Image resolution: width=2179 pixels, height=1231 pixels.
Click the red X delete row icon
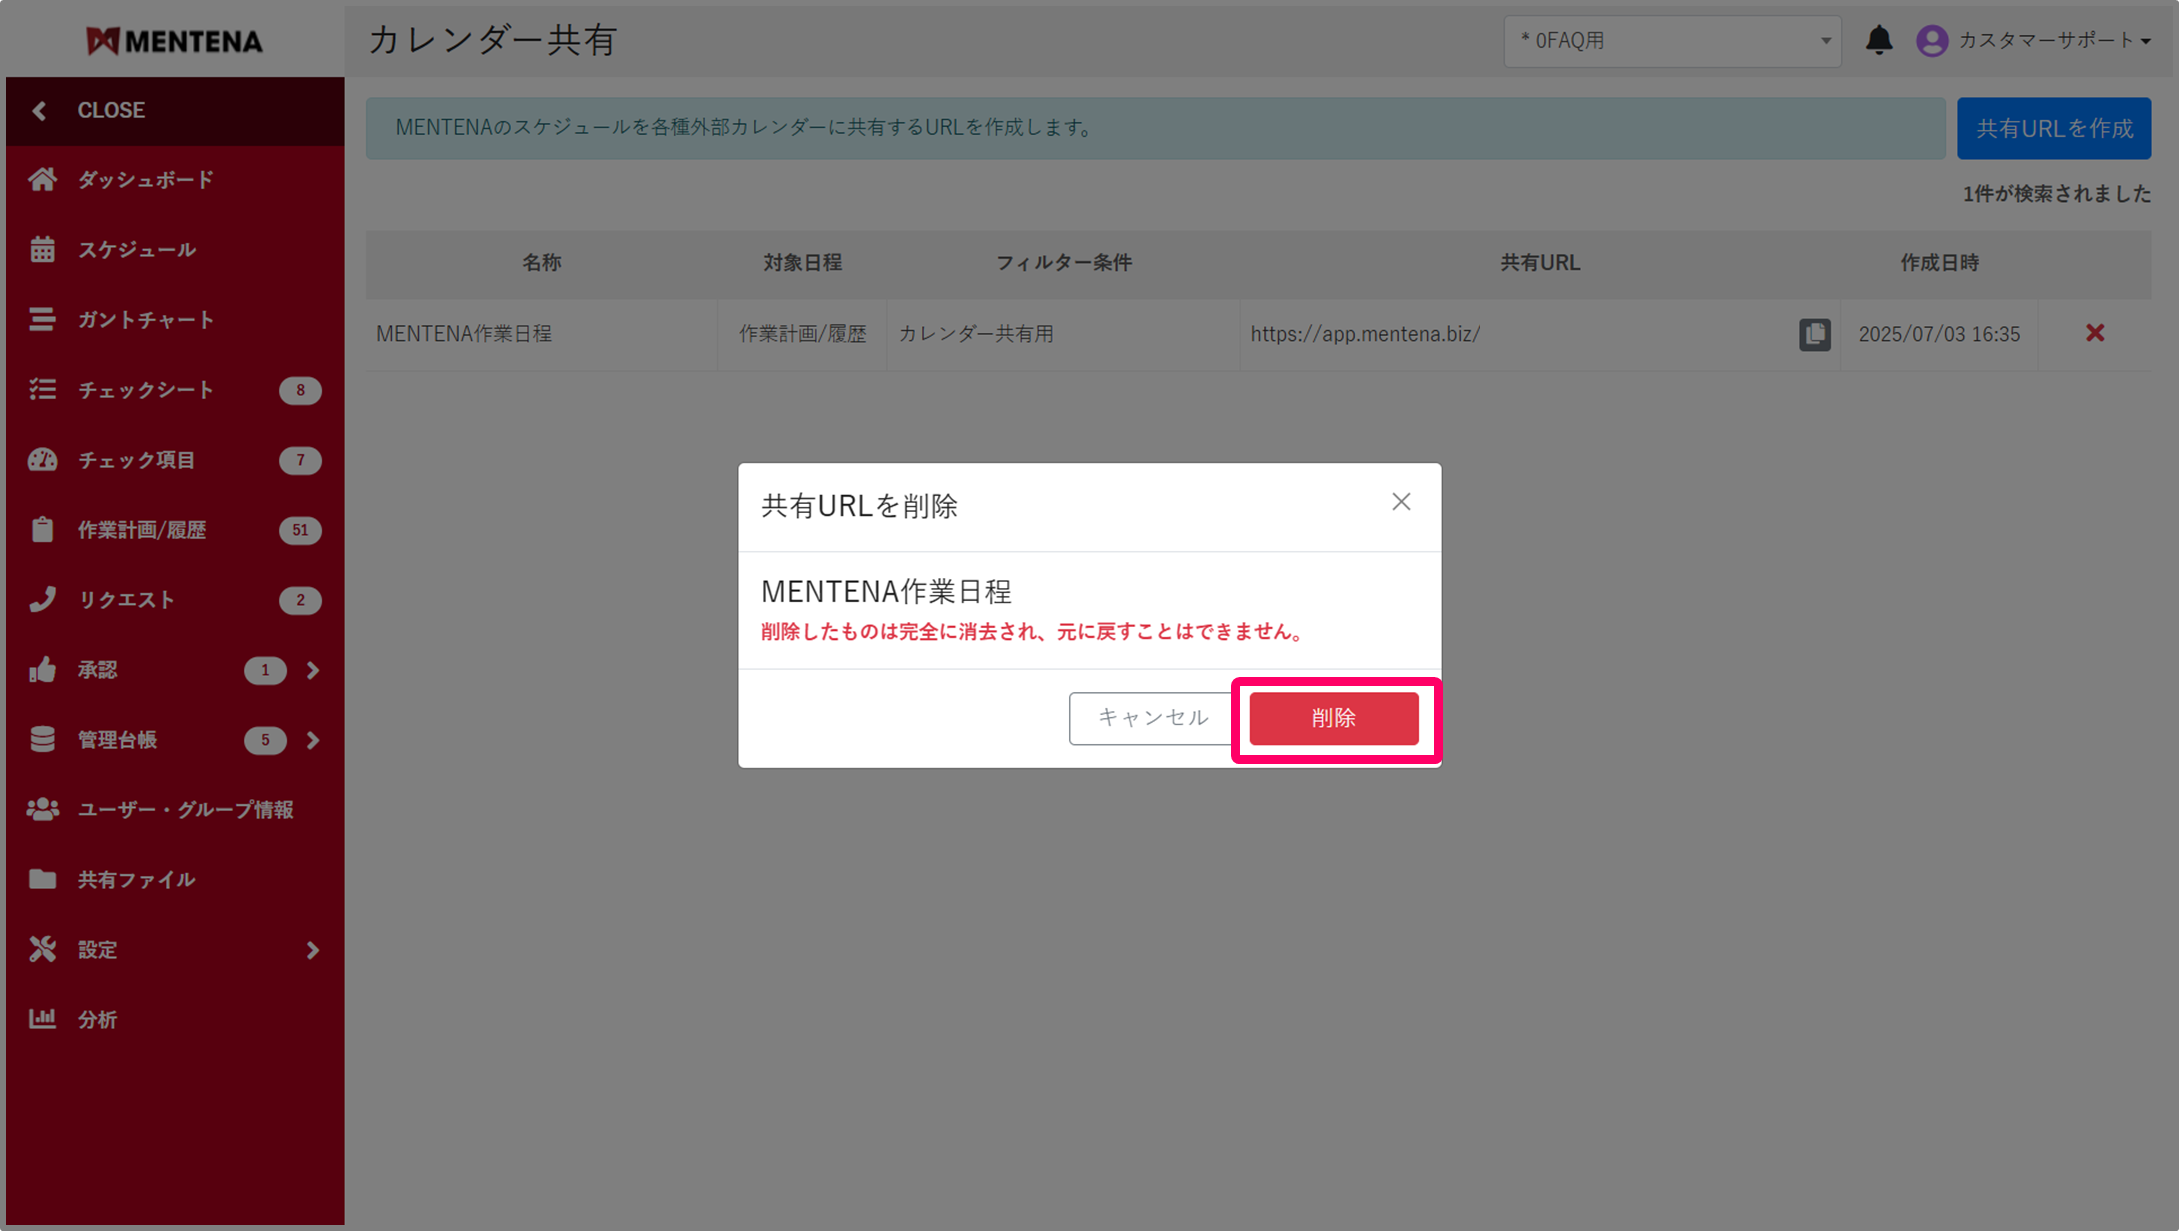coord(2095,333)
